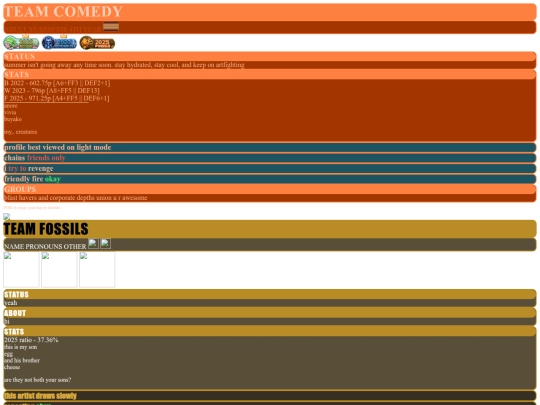Click the 'egg' text
Viewport: 540px width, 405px height.
pyautogui.click(x=8, y=354)
